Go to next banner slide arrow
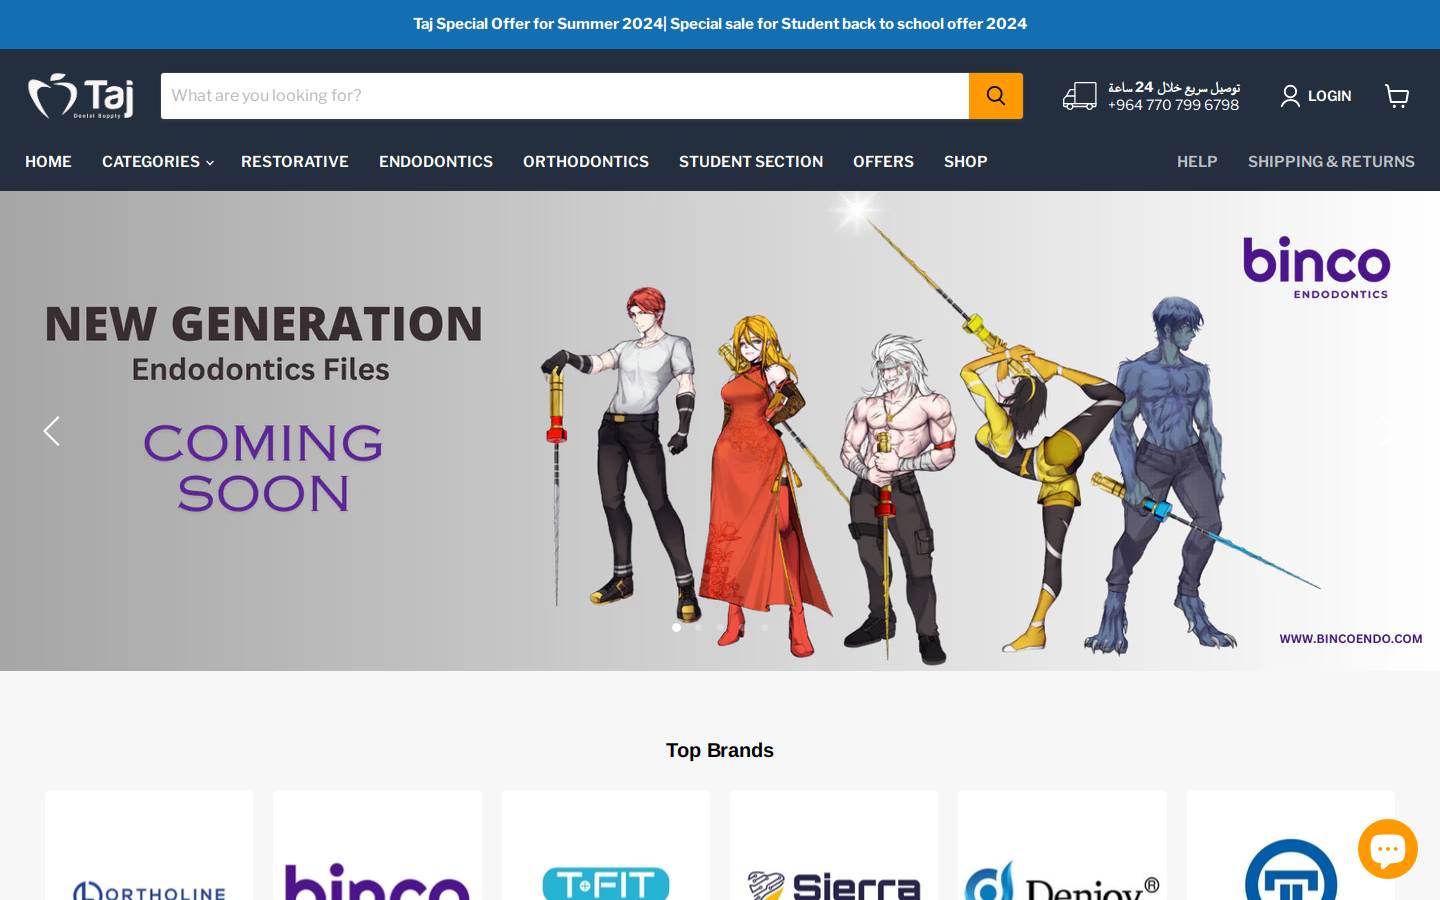Screen dimensions: 1440x900 tap(1388, 431)
